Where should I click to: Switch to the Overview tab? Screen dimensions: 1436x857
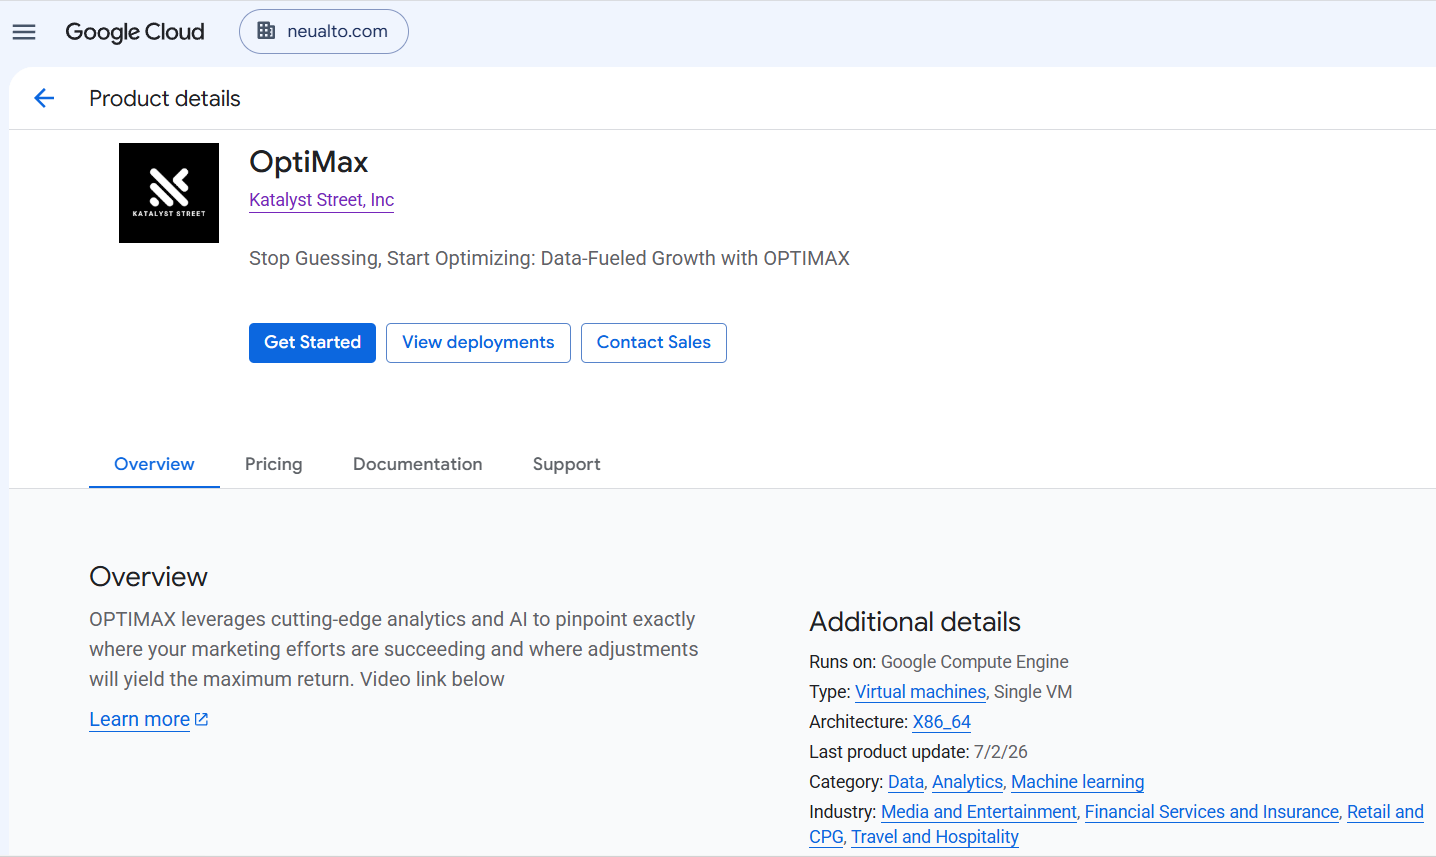(154, 464)
